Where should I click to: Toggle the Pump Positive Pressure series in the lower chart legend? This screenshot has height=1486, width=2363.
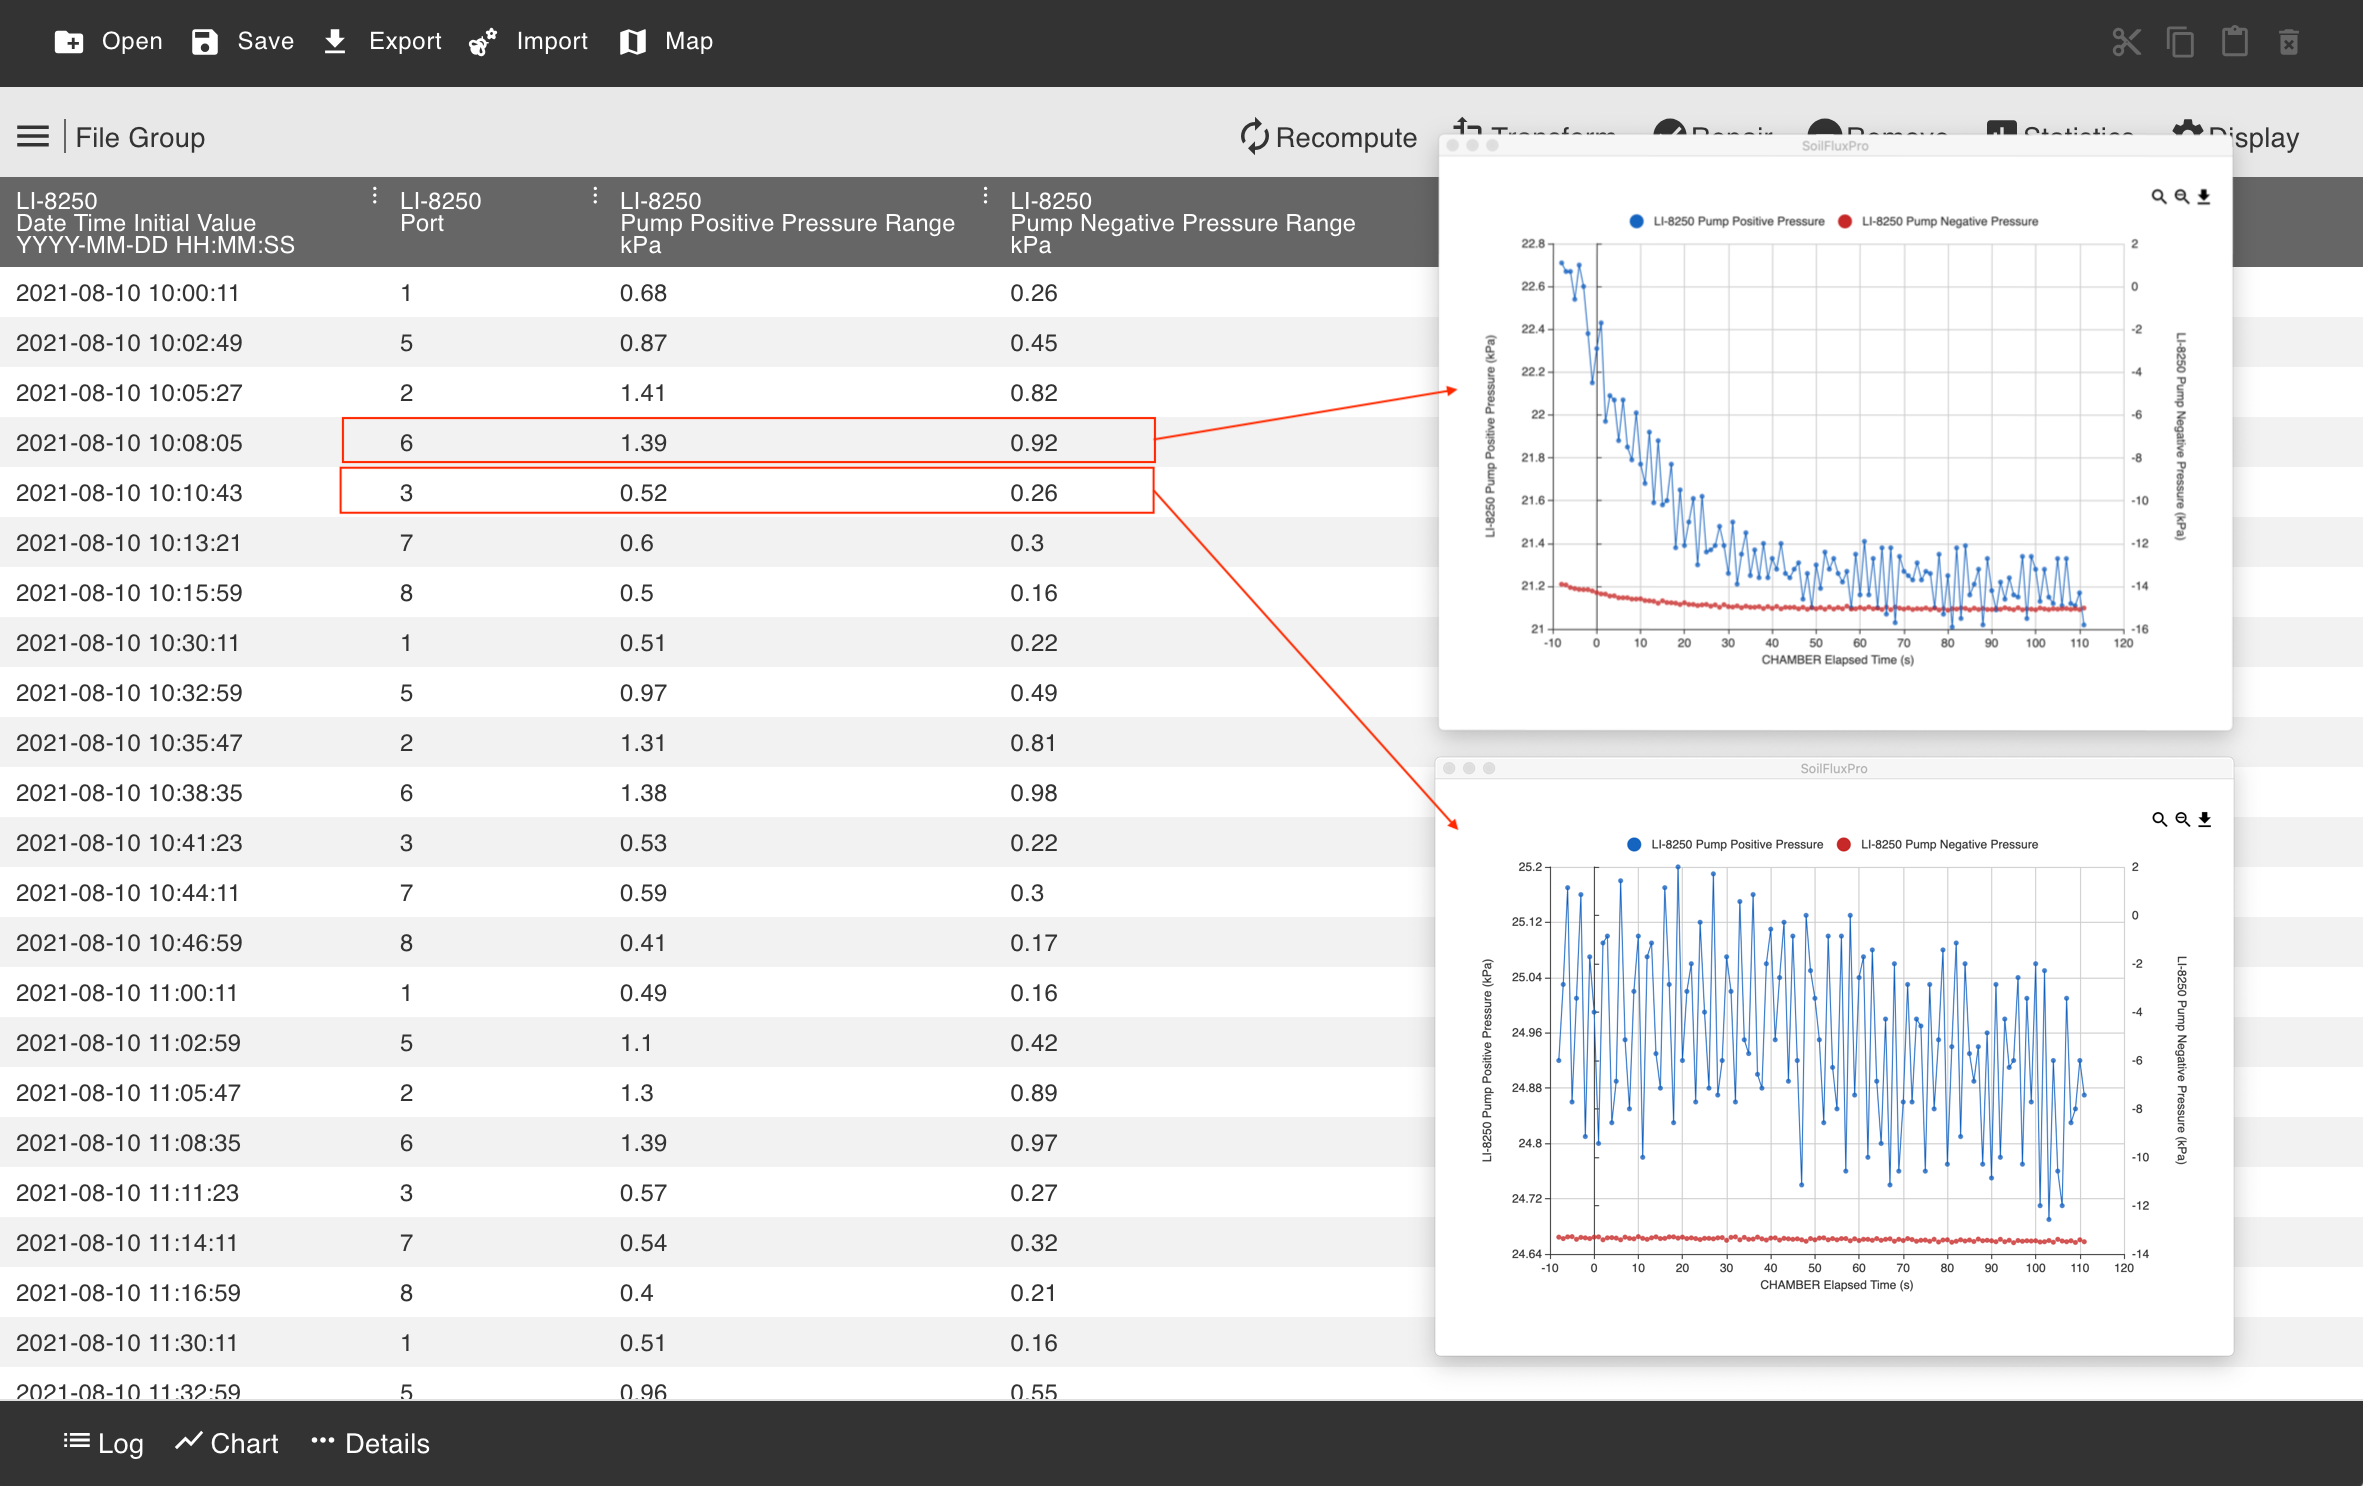1725,845
